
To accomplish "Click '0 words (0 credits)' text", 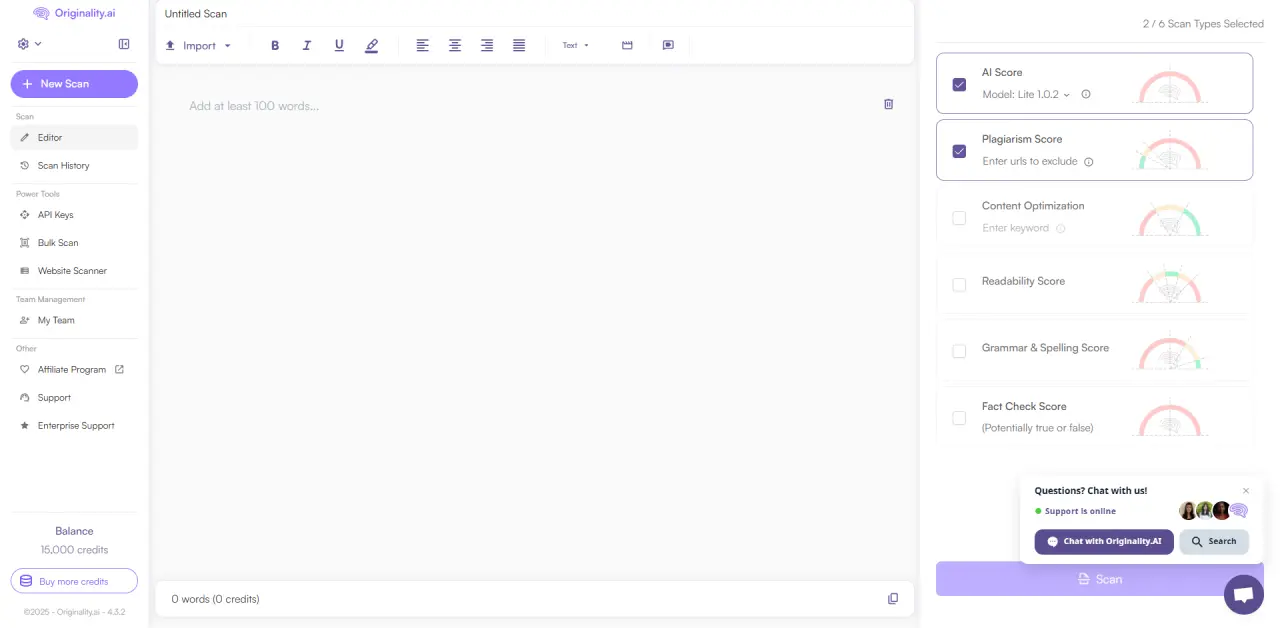I will pos(215,599).
